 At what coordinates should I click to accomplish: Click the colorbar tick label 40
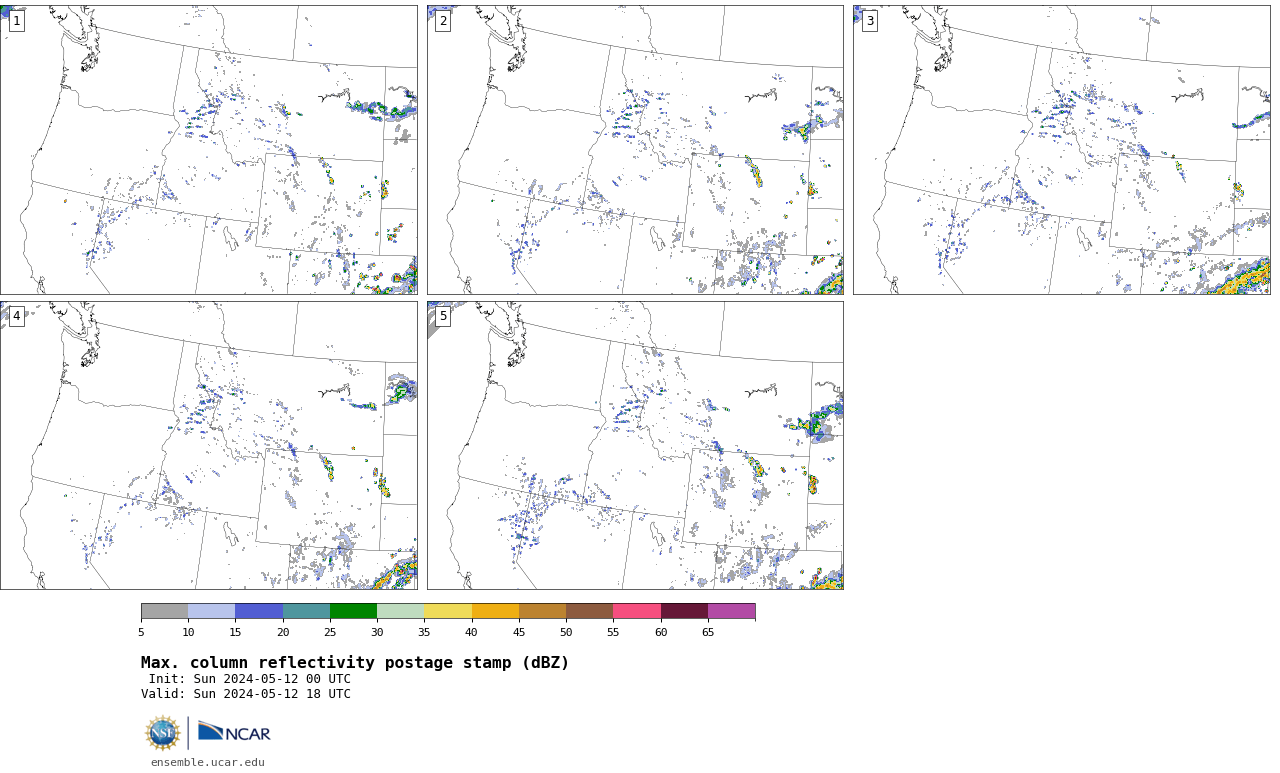(x=471, y=632)
